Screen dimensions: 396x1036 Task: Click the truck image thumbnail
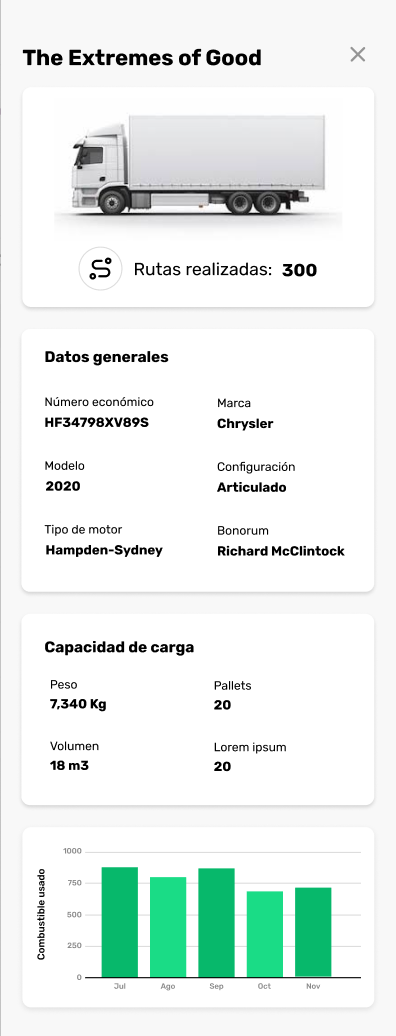[x=198, y=168]
